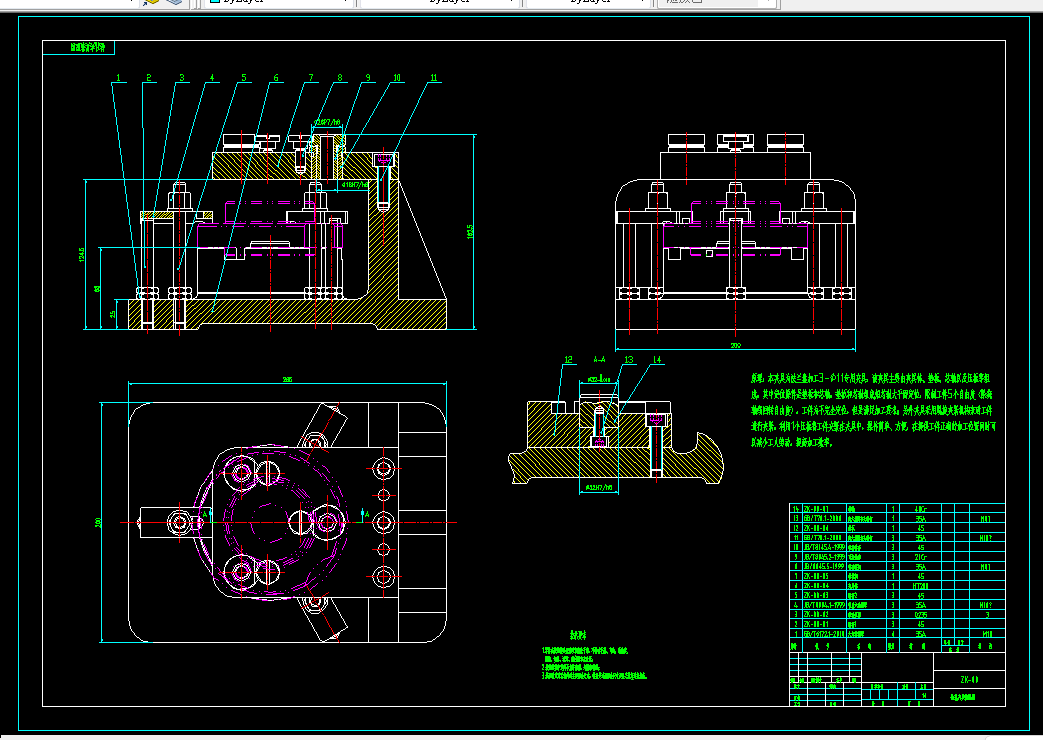The width and height of the screenshot is (1043, 740).
Task: Select leader callout number 5 in front view
Action: click(x=243, y=78)
